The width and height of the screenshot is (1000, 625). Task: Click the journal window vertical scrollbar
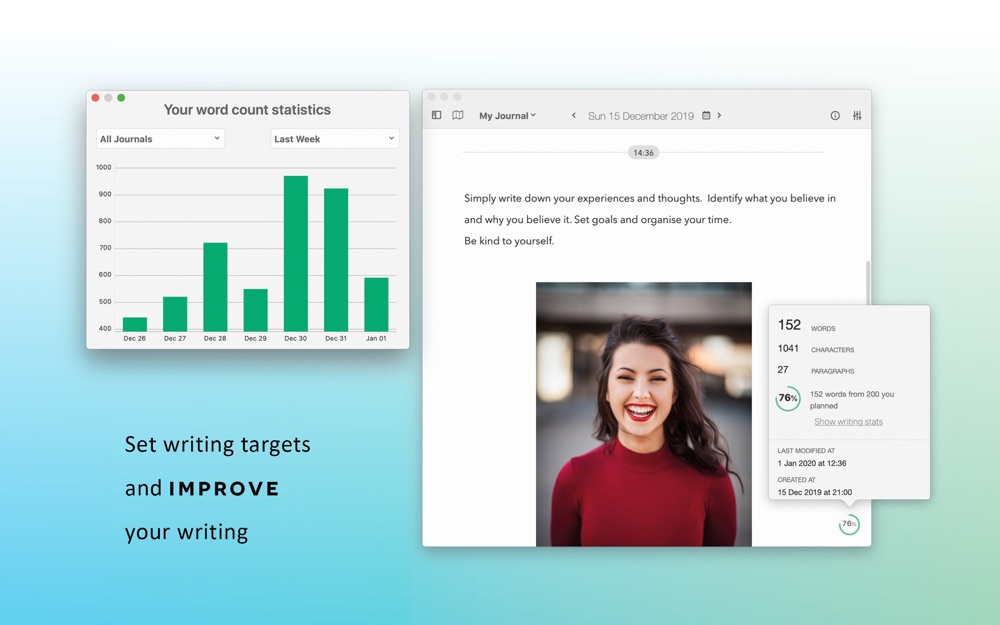click(x=868, y=283)
